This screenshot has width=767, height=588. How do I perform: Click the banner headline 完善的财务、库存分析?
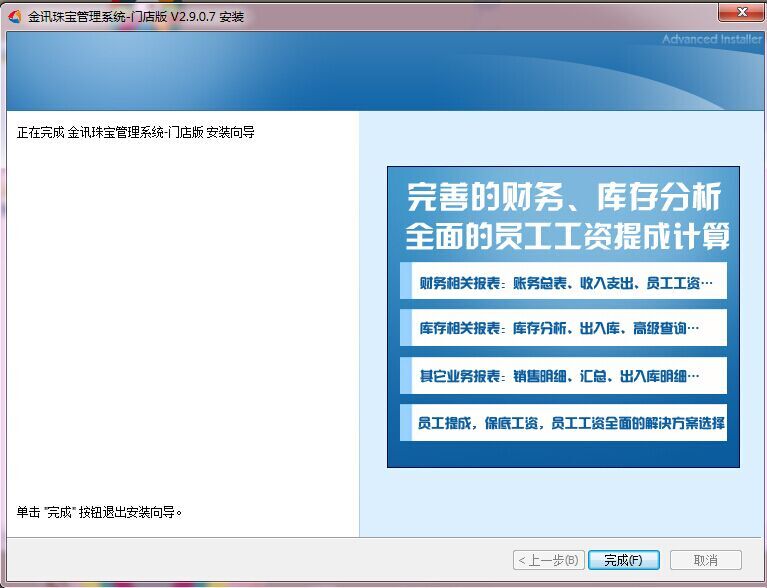(564, 197)
